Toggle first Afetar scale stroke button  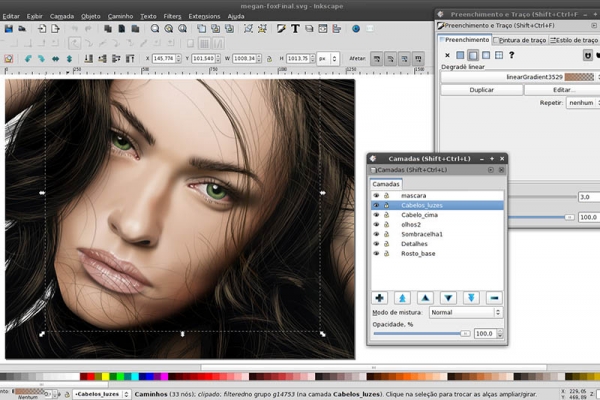377,59
